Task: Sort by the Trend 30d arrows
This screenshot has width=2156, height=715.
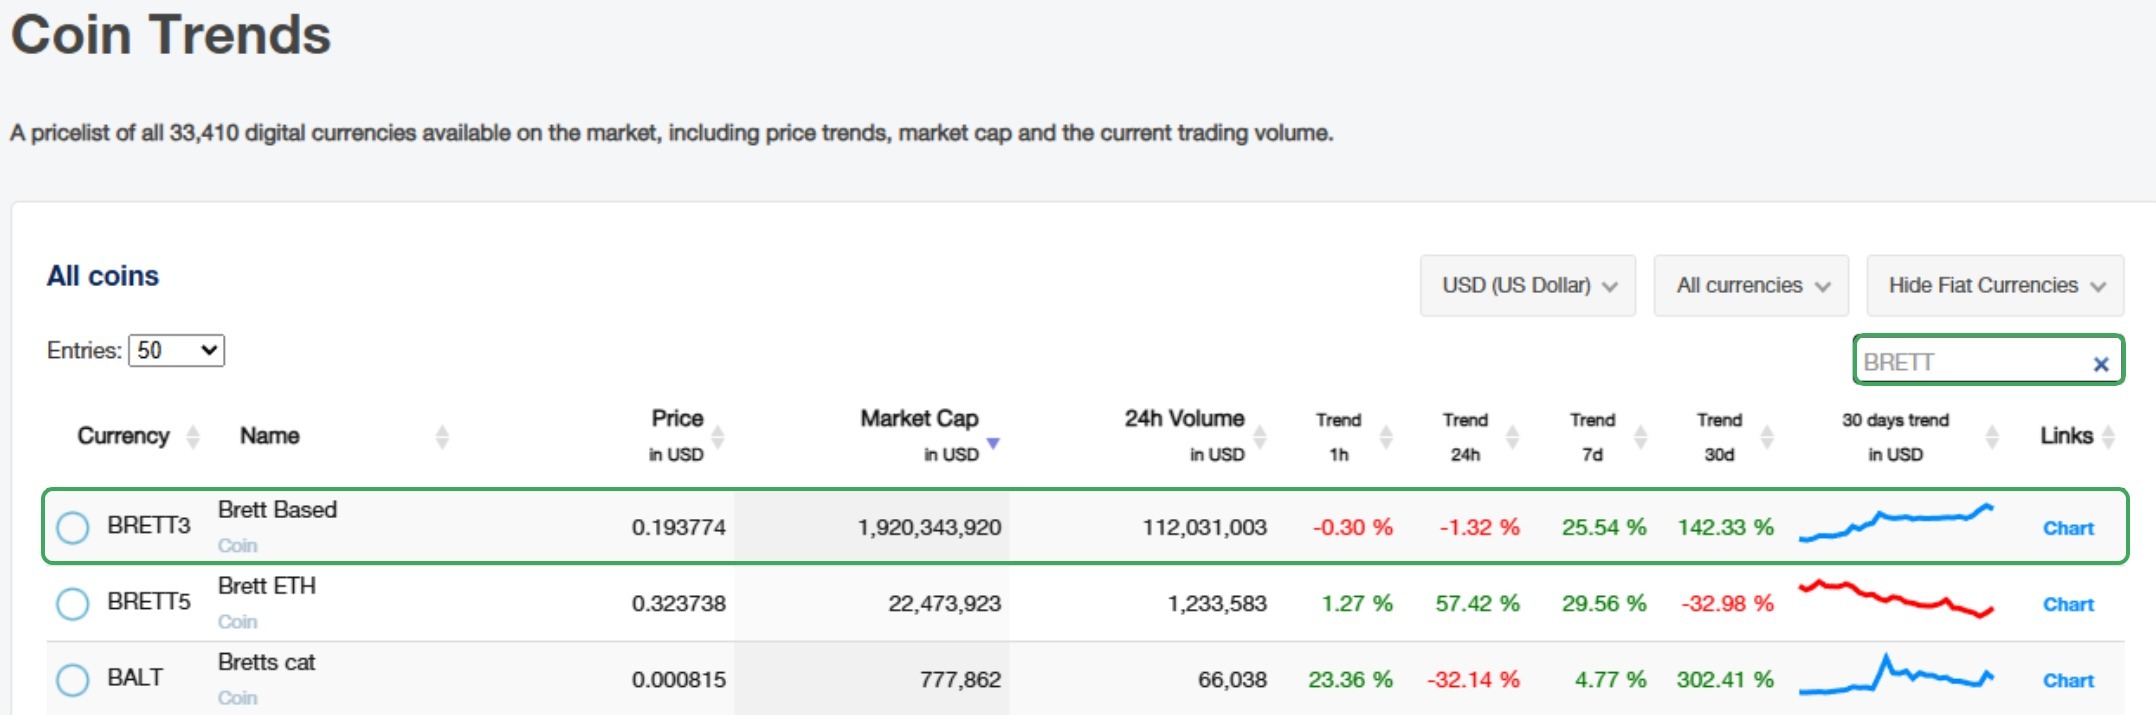Action: click(x=1767, y=437)
